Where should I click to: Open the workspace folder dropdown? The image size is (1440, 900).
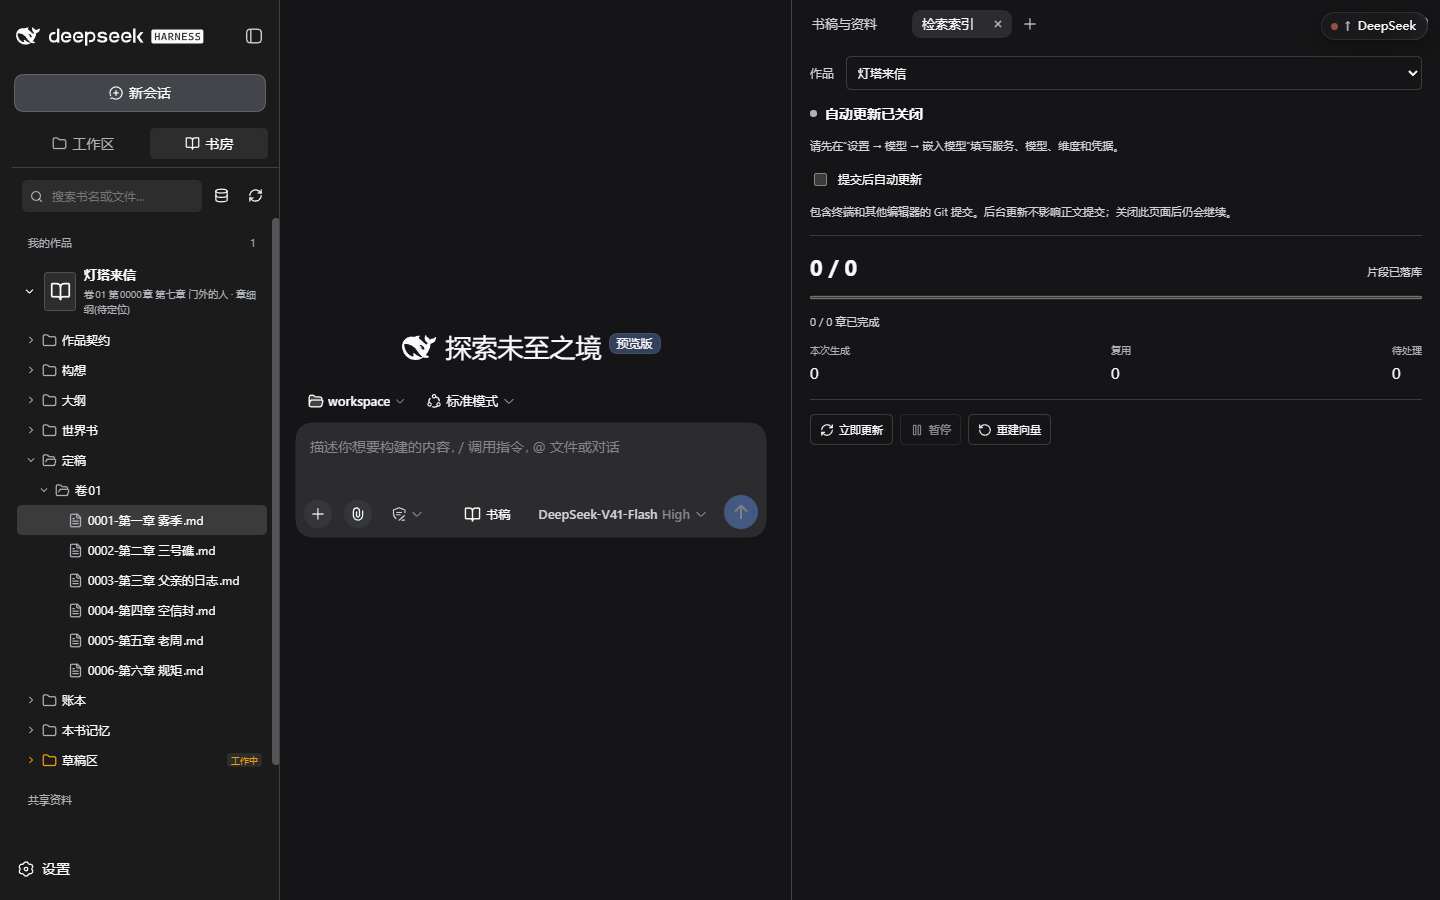pyautogui.click(x=356, y=401)
